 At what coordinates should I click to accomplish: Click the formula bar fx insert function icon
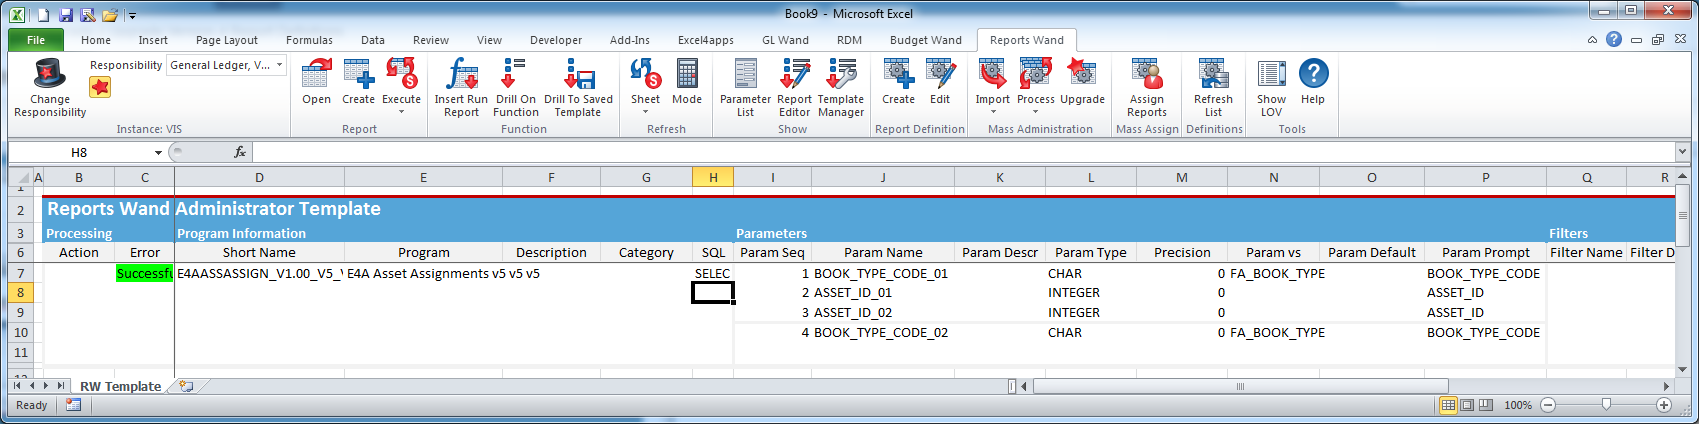click(x=240, y=152)
